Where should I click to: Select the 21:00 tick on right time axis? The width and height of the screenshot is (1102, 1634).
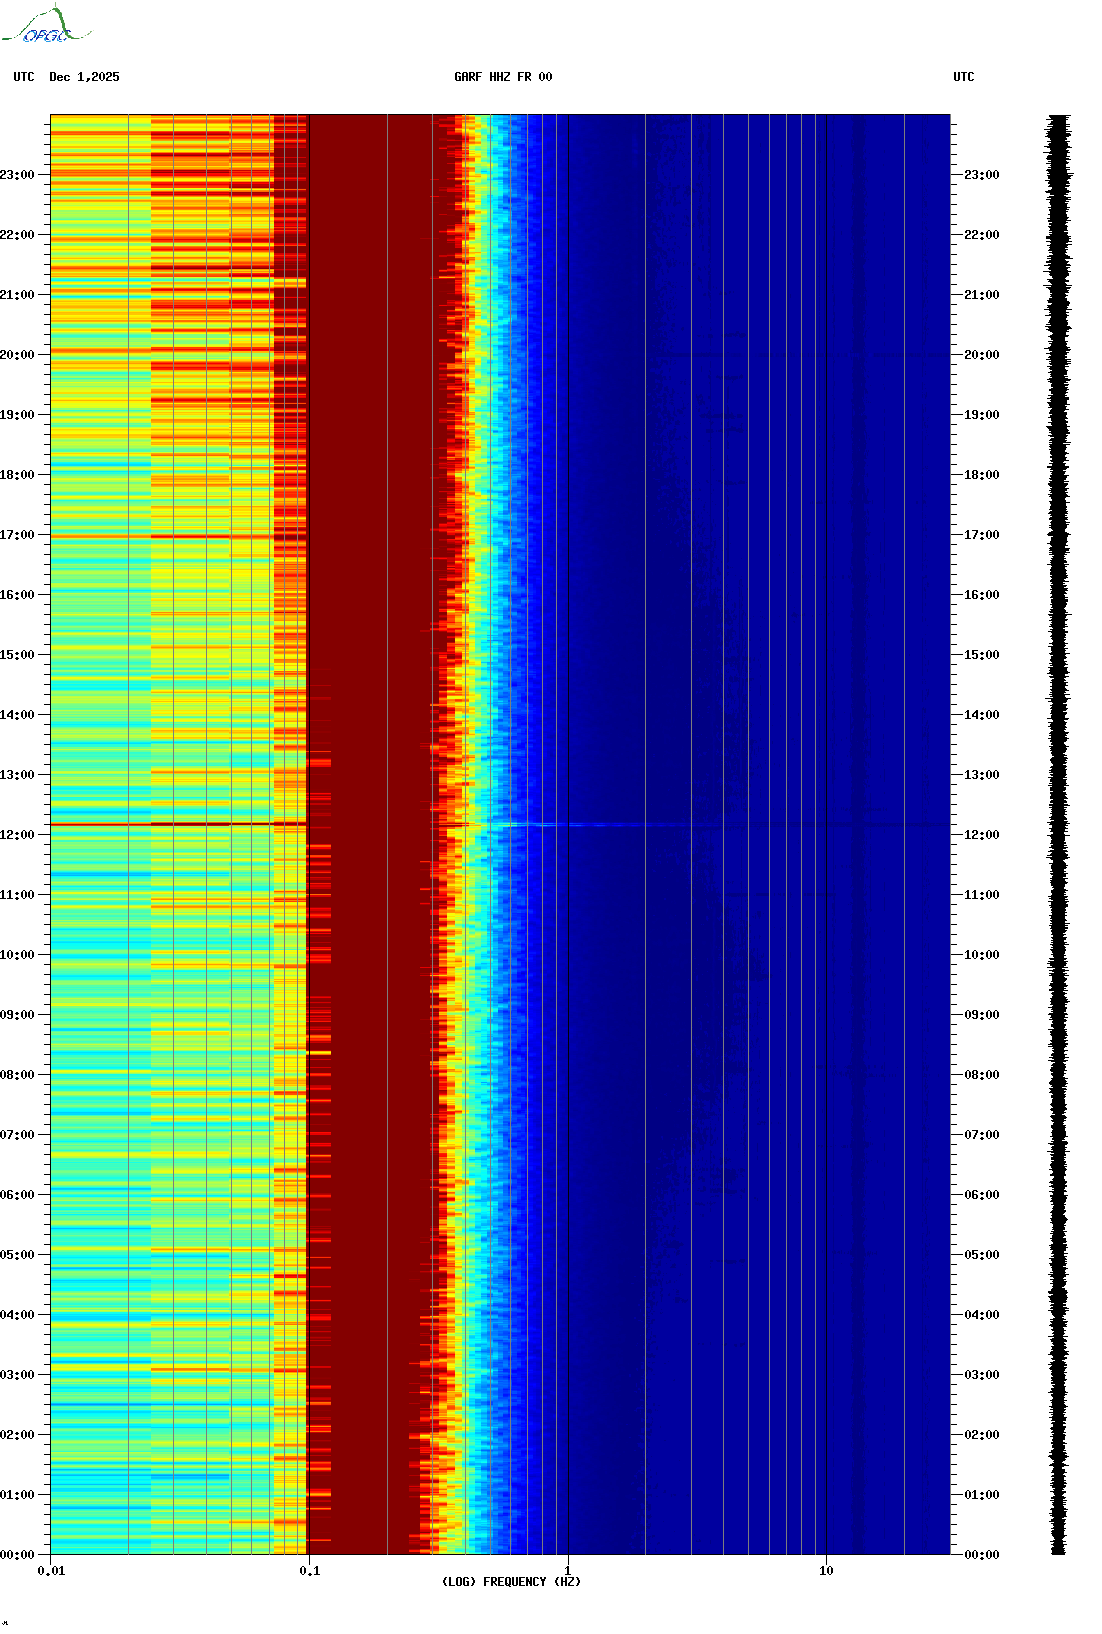[981, 295]
